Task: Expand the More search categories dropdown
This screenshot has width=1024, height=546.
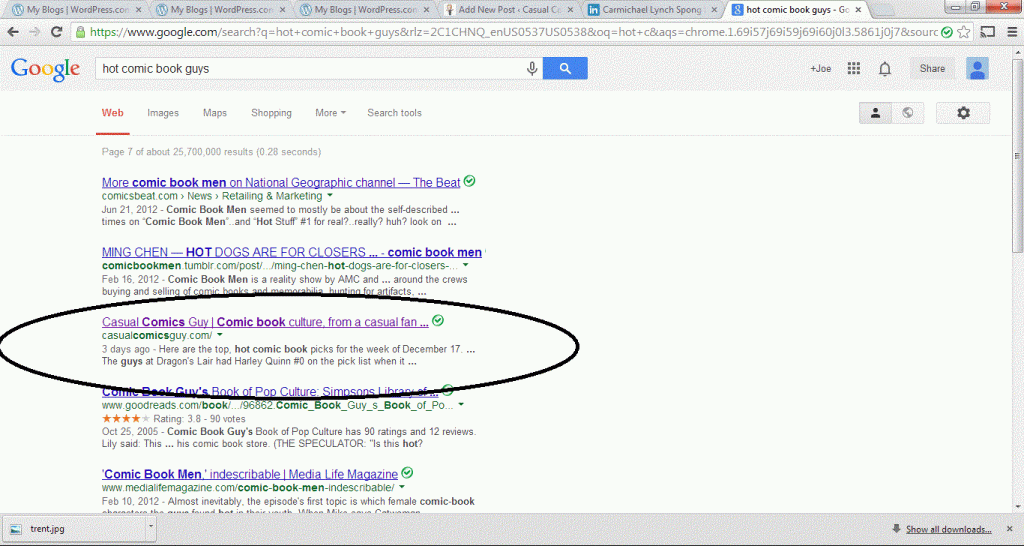Action: click(330, 113)
